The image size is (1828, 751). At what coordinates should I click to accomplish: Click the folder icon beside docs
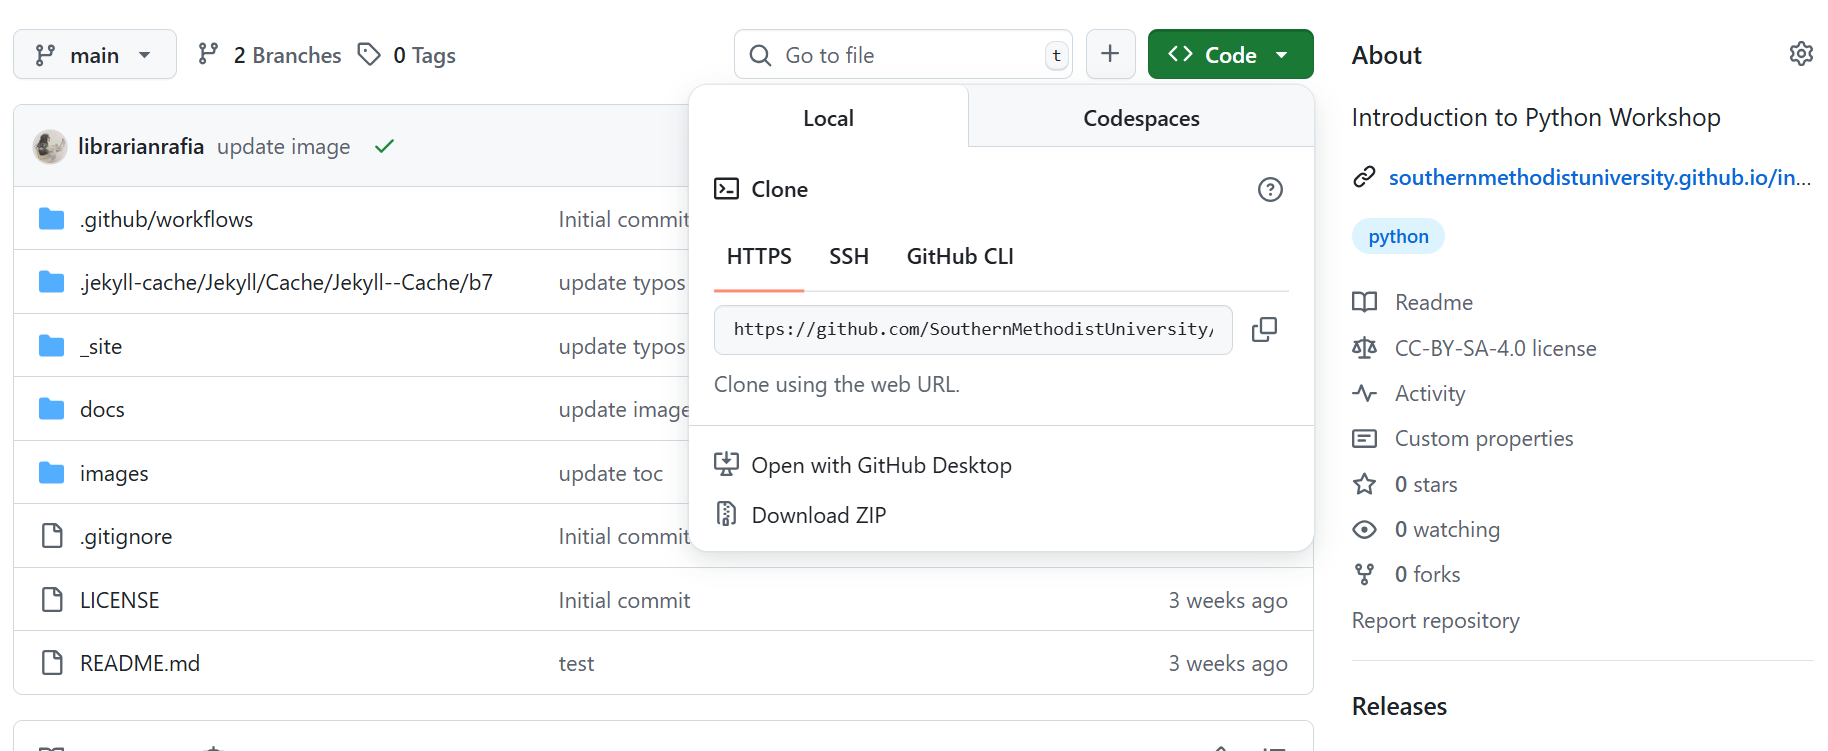52,409
